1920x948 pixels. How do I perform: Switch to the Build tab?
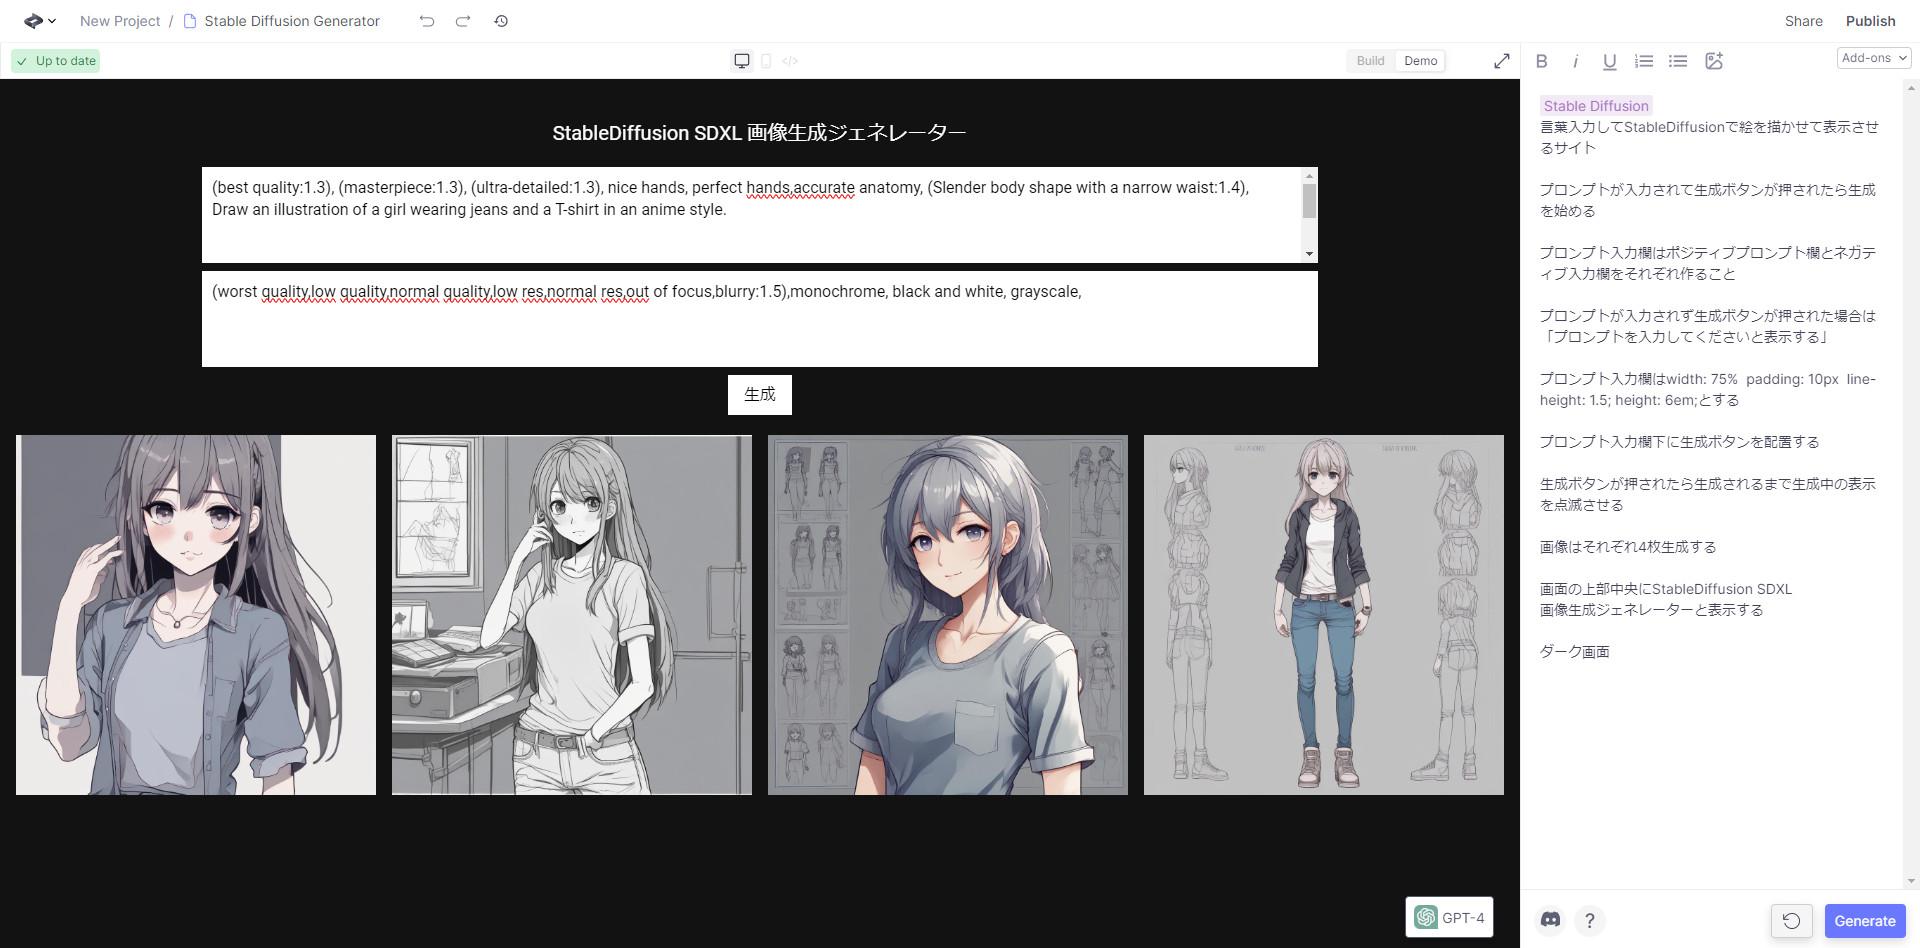[1370, 61]
